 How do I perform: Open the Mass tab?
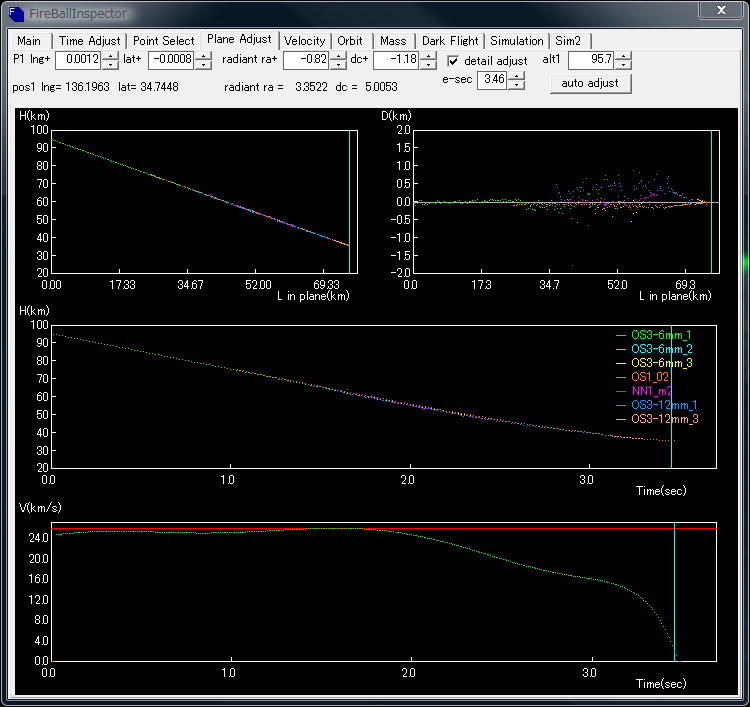[x=393, y=41]
